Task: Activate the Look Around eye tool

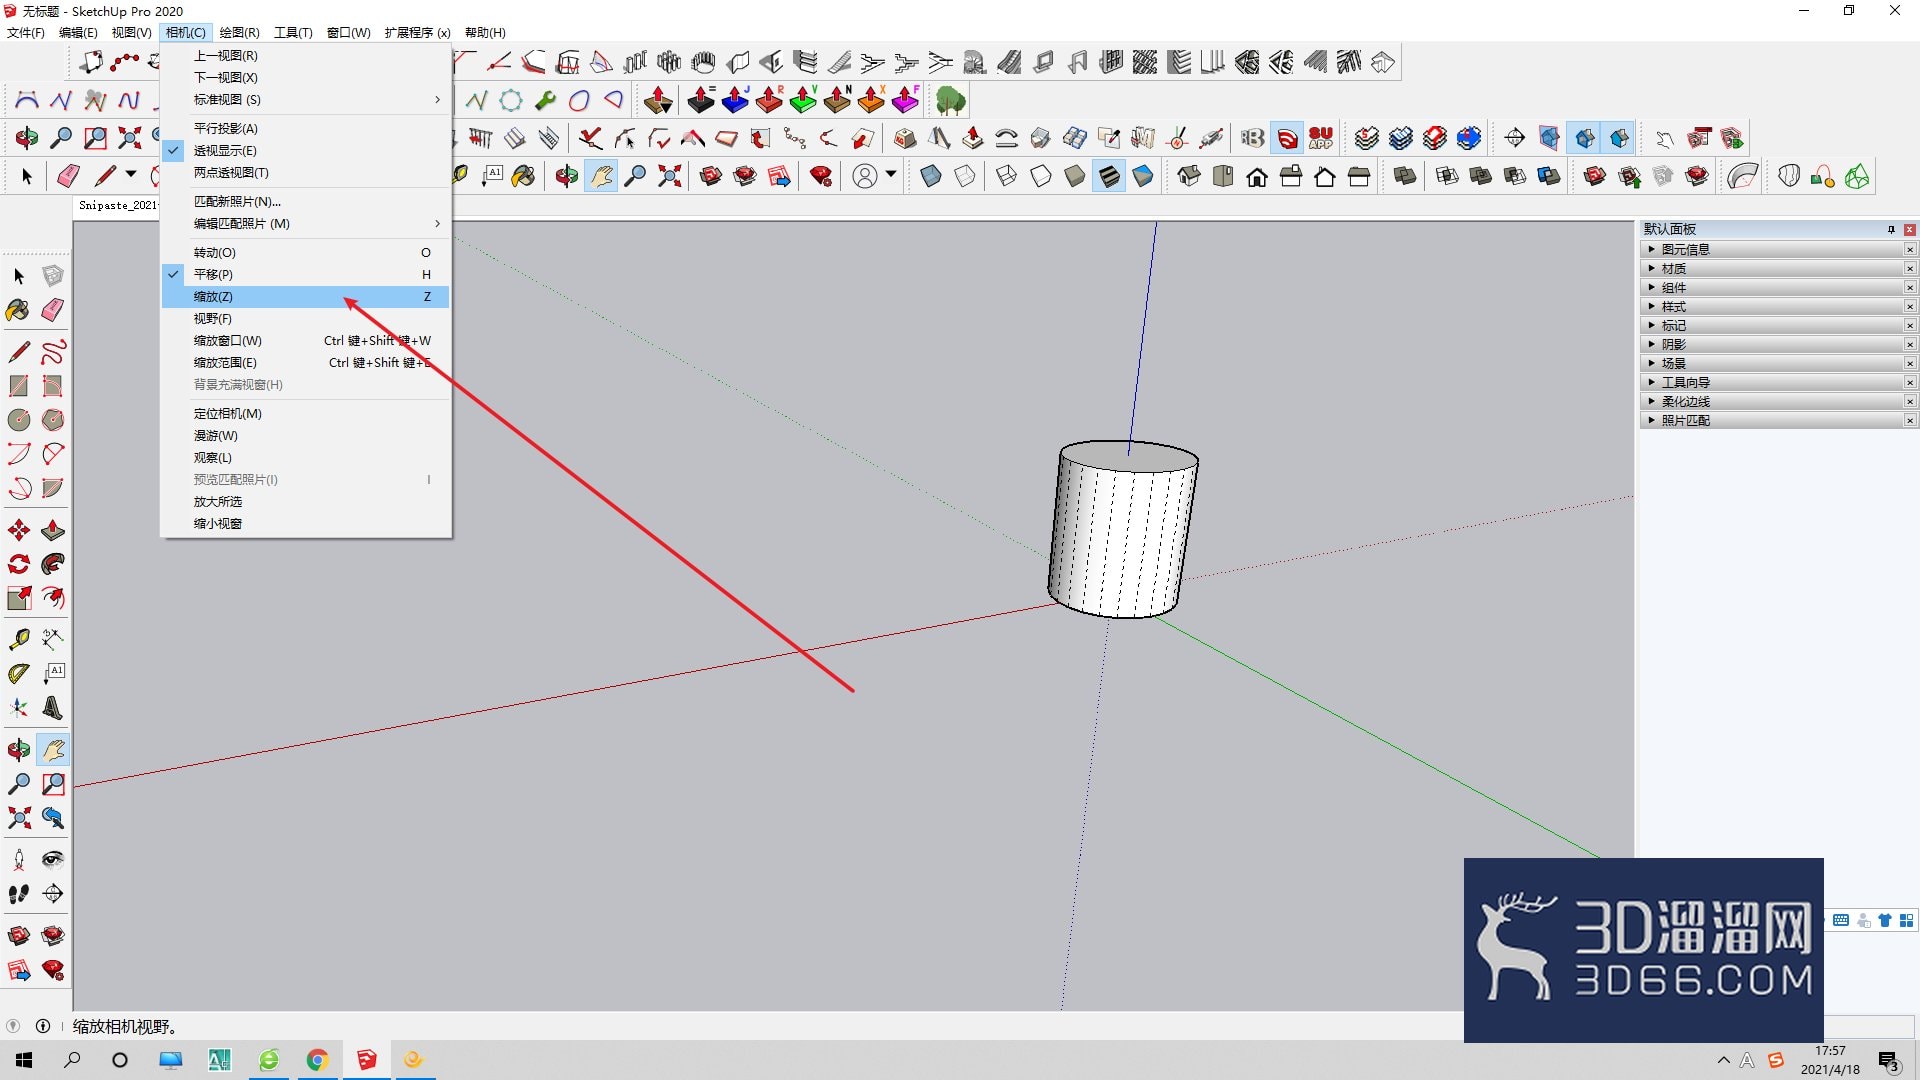Action: [53, 859]
